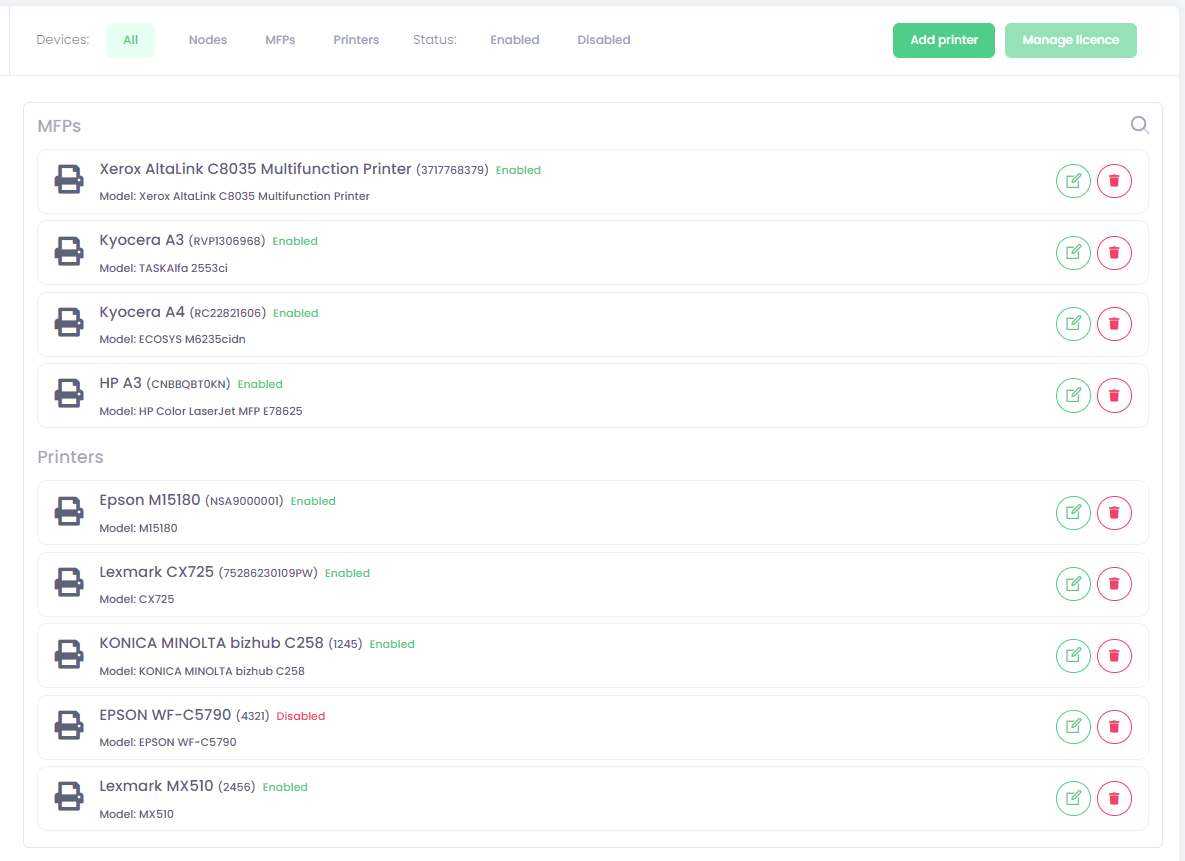Select the All devices filter
Screen dimensions: 1185x861
tap(131, 40)
